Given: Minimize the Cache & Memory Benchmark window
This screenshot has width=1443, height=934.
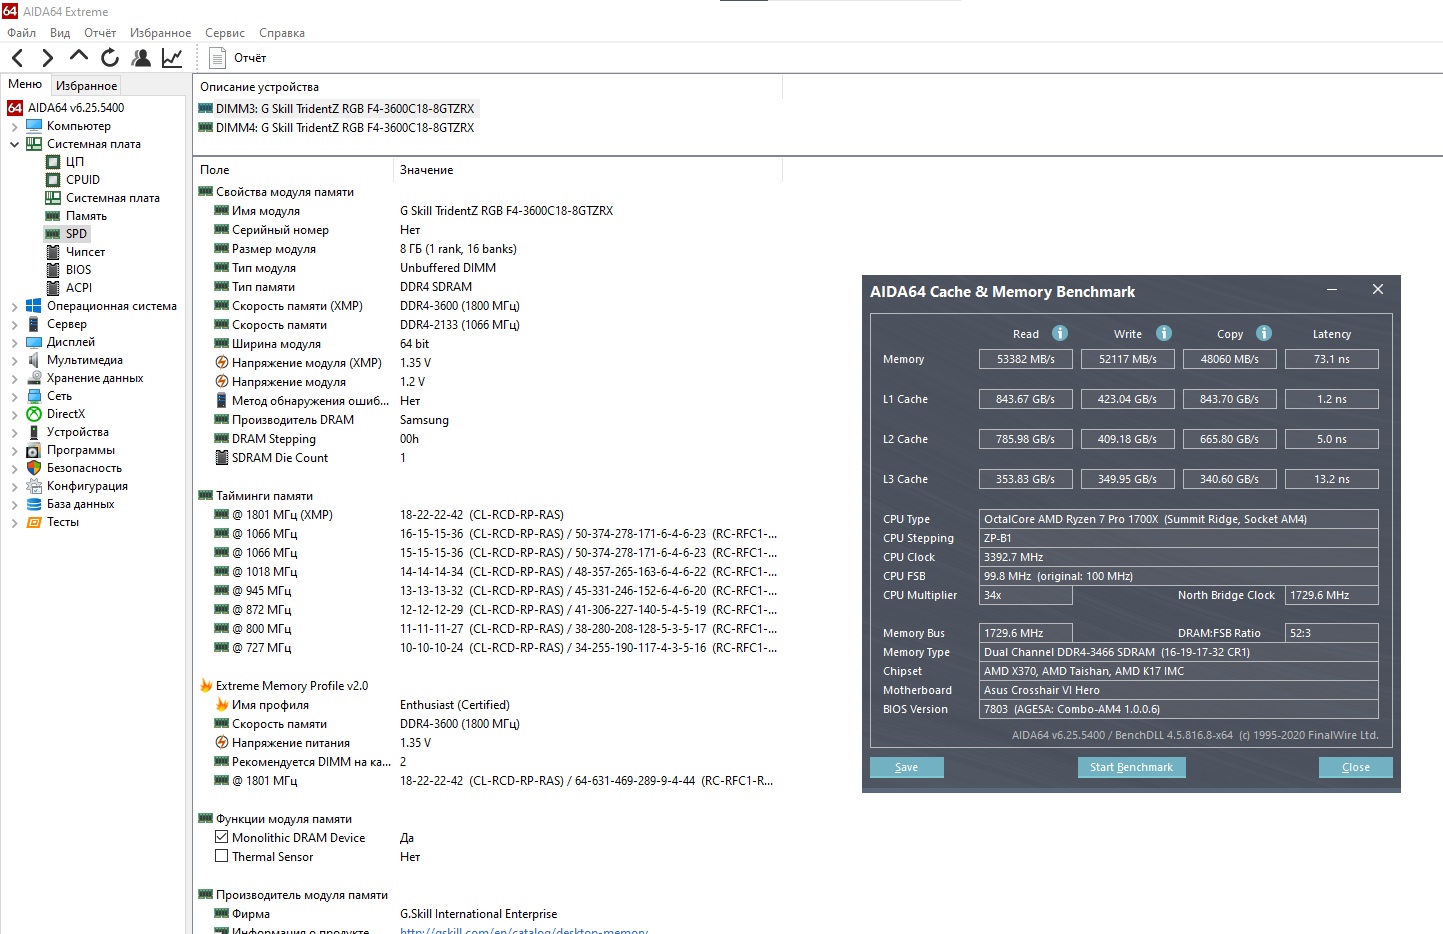Looking at the screenshot, I should click(1332, 290).
